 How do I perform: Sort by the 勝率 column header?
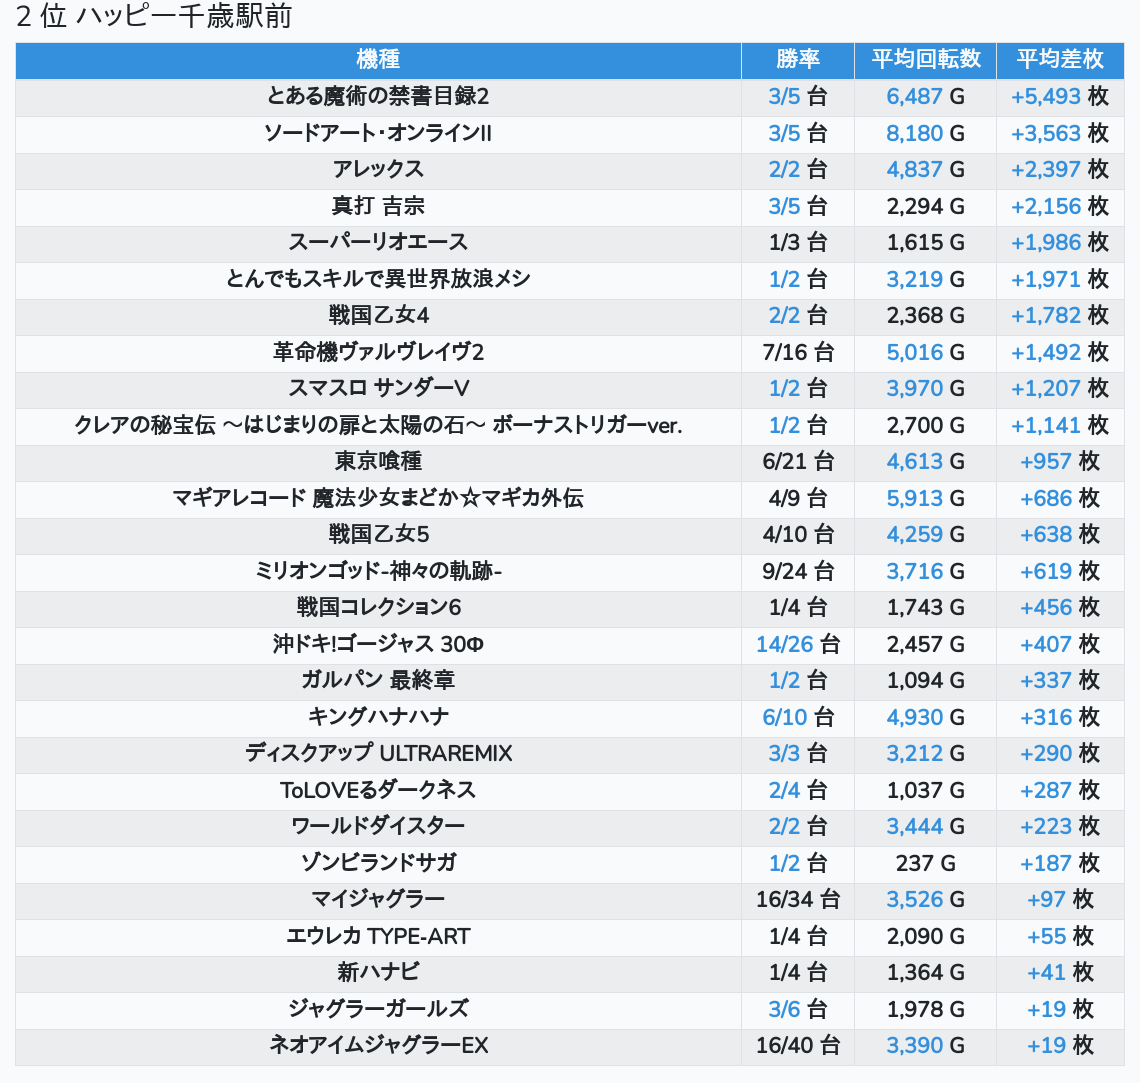(798, 59)
